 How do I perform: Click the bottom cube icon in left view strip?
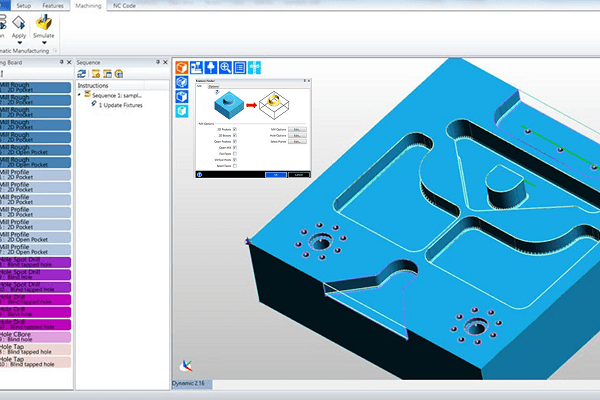[182, 112]
